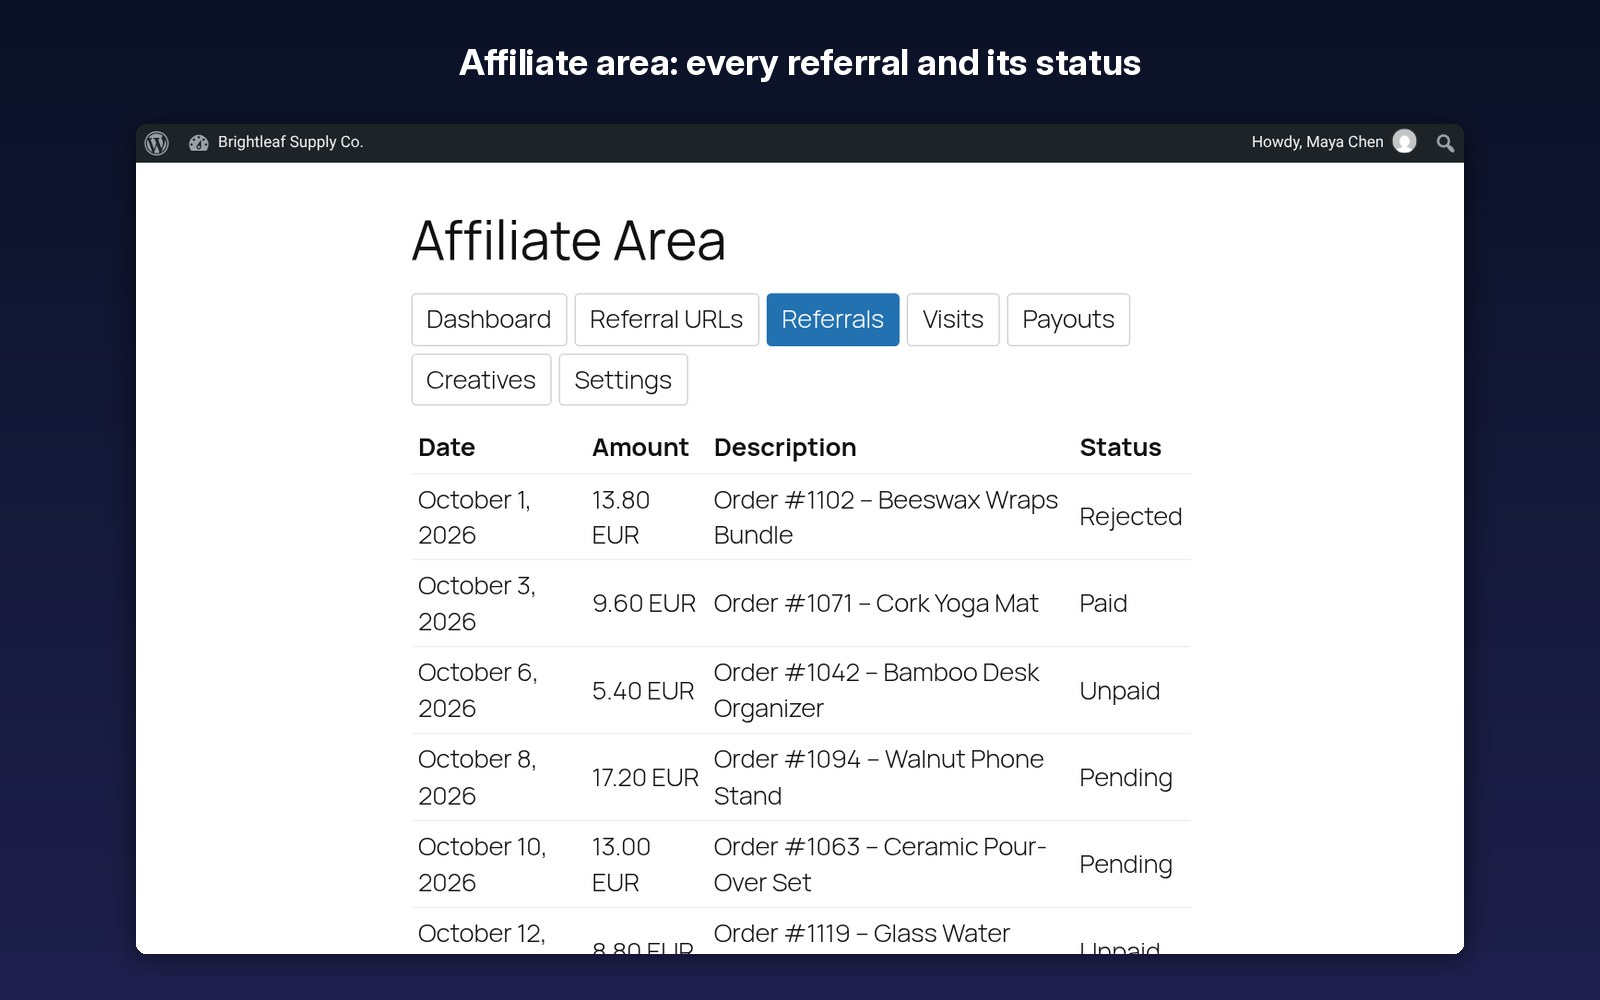Viewport: 1600px width, 1000px height.
Task: Select the October 6, 2026 date cell
Action: 478,691
